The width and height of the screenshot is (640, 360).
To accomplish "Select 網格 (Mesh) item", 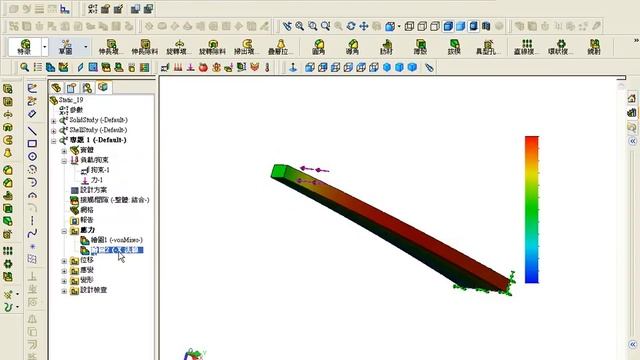I will 82,210.
